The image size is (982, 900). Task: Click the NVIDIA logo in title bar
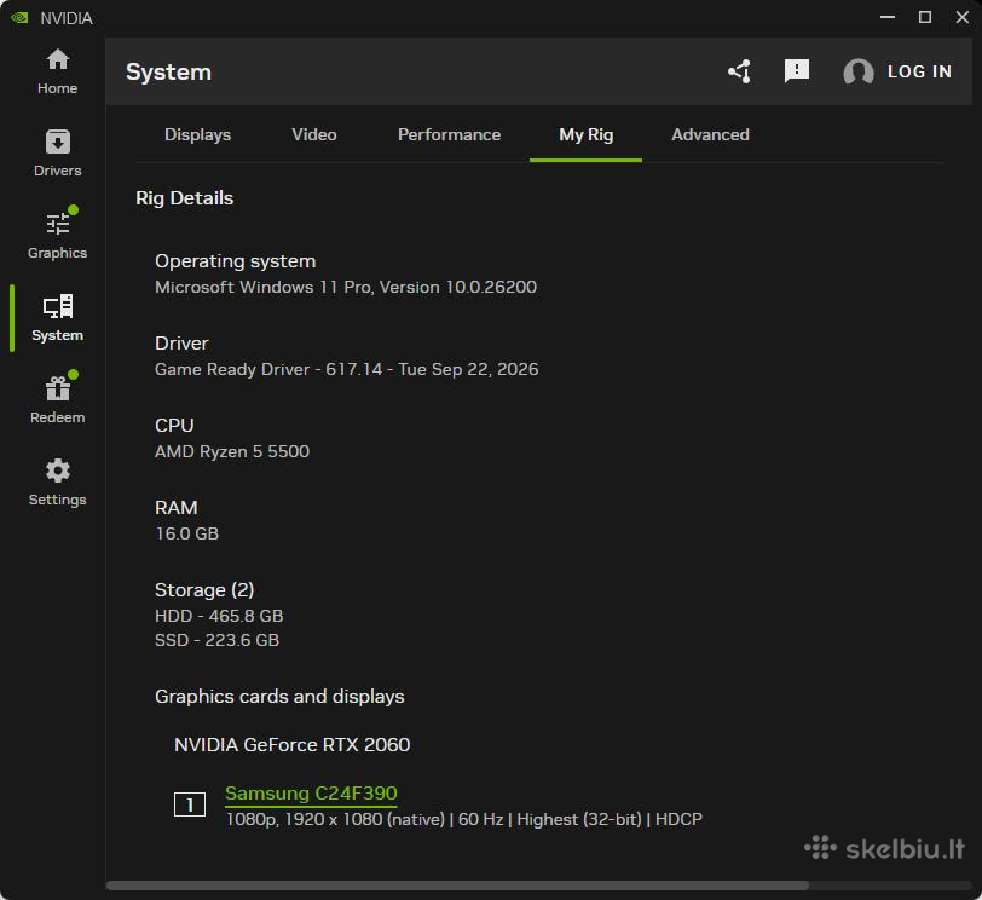pyautogui.click(x=19, y=18)
